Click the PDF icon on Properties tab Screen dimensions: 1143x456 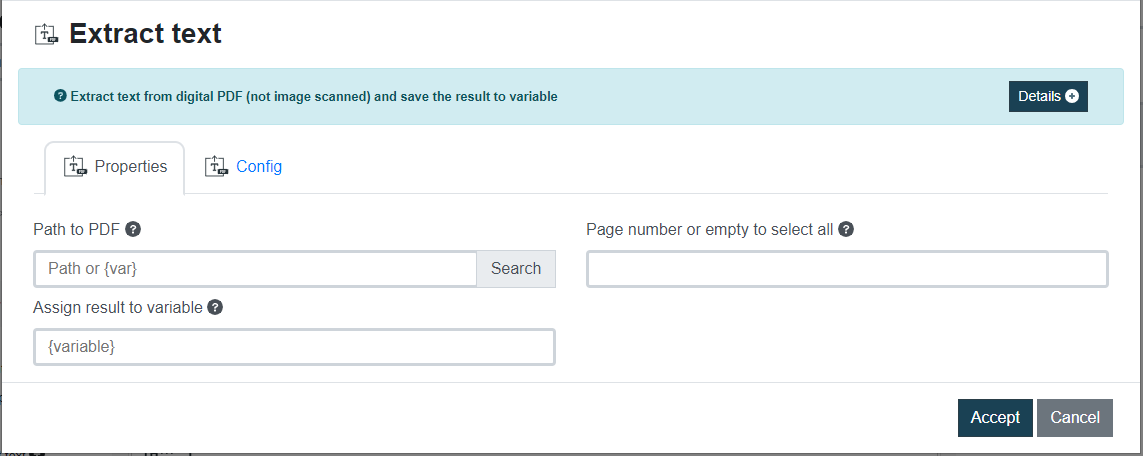[x=75, y=167]
